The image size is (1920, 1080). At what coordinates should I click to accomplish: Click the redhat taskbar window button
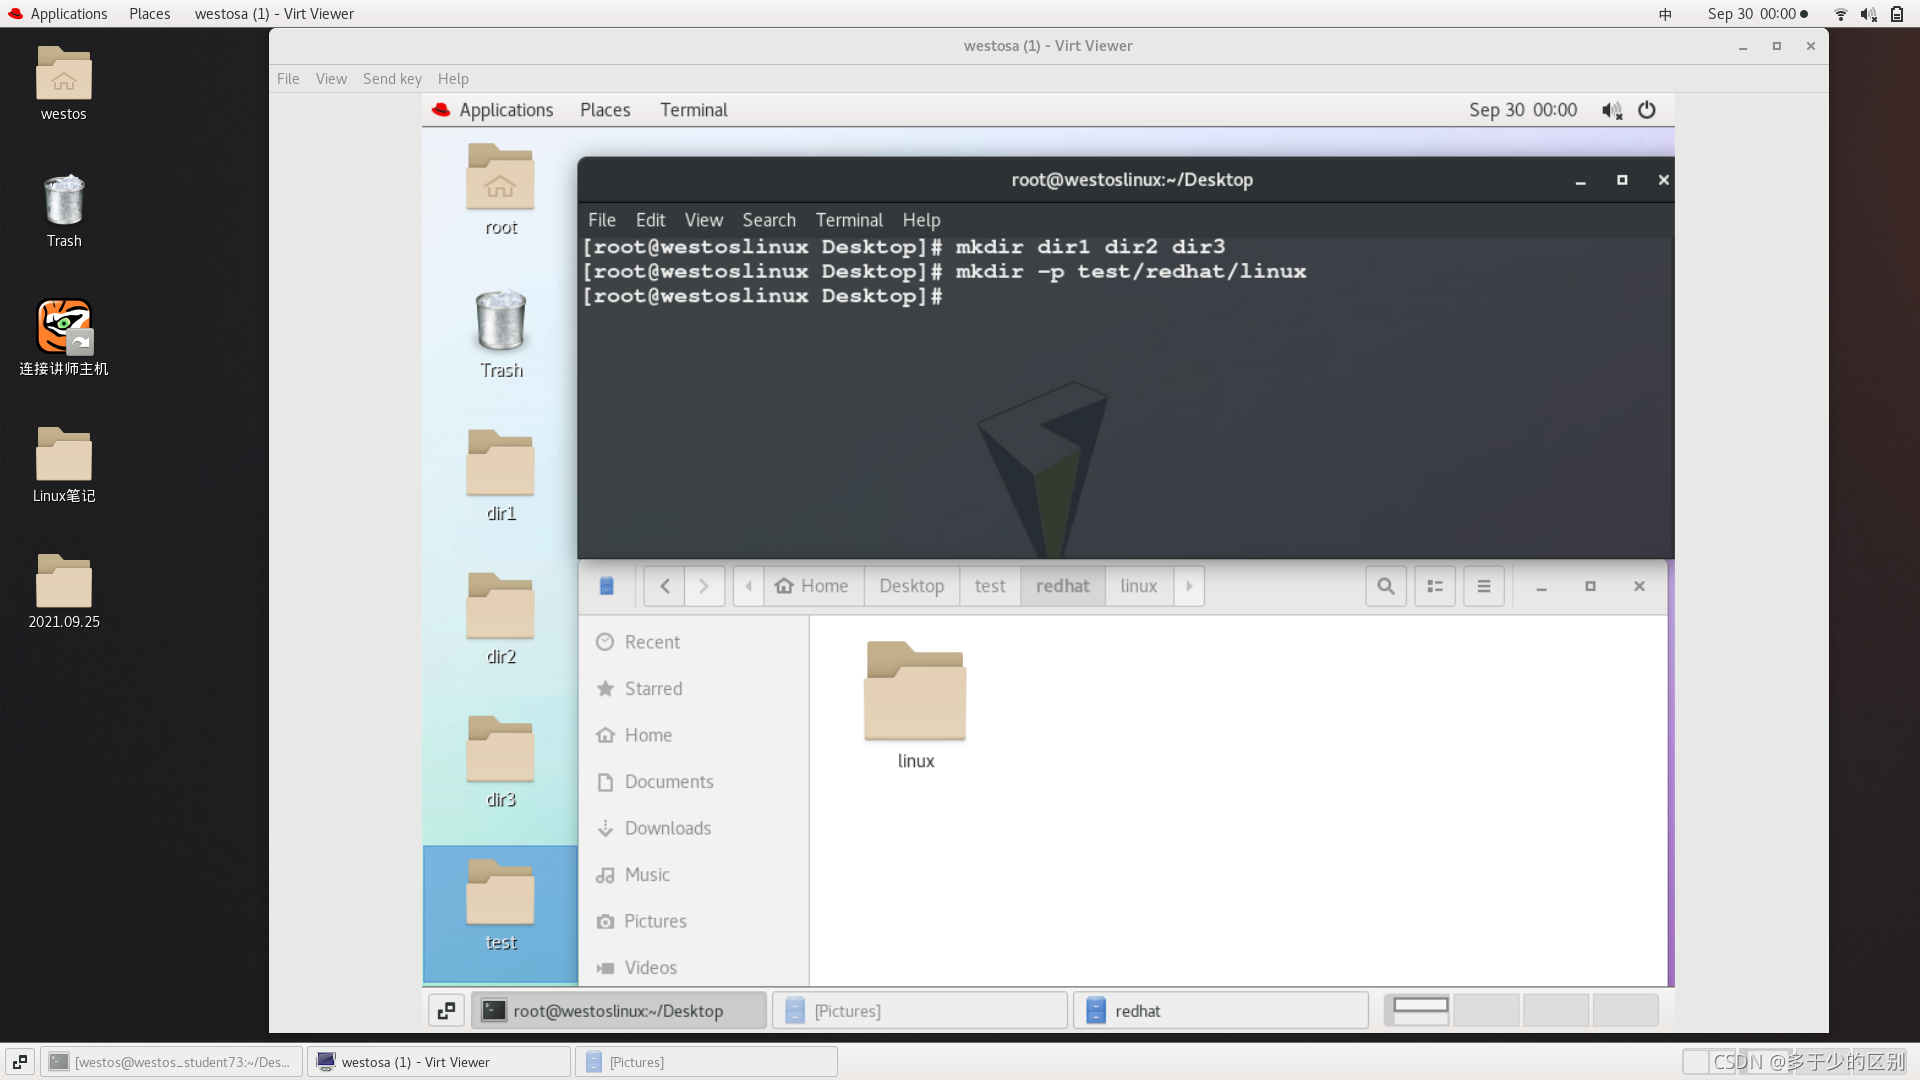(x=1220, y=1011)
